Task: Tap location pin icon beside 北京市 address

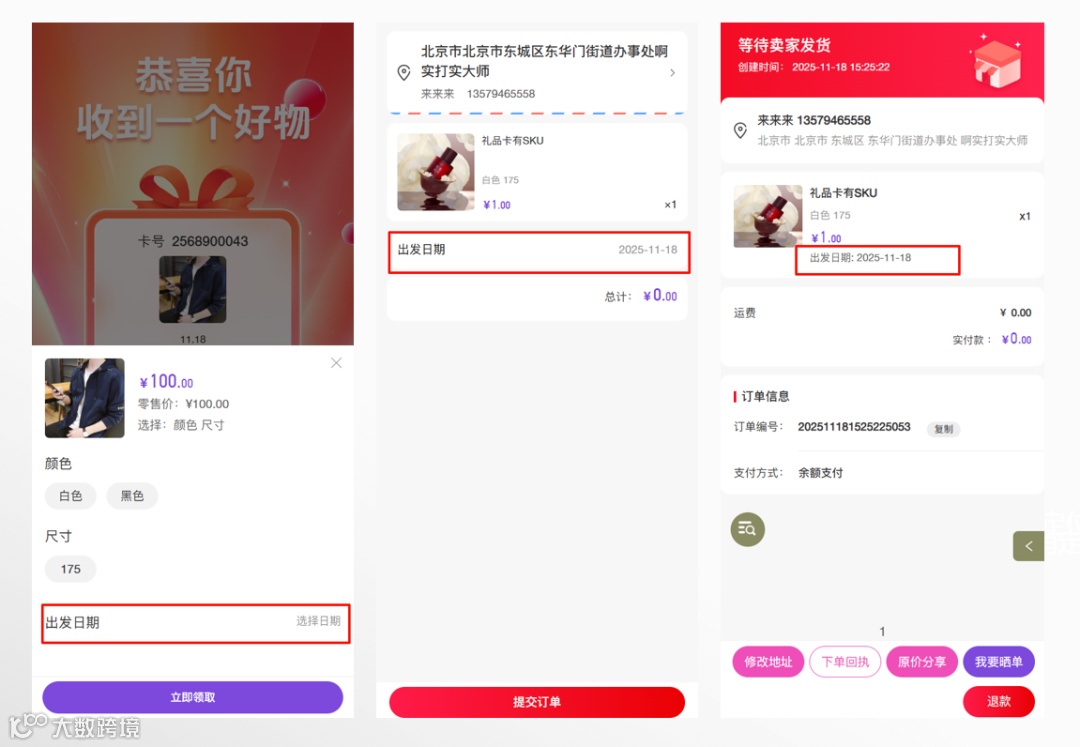Action: [x=404, y=72]
